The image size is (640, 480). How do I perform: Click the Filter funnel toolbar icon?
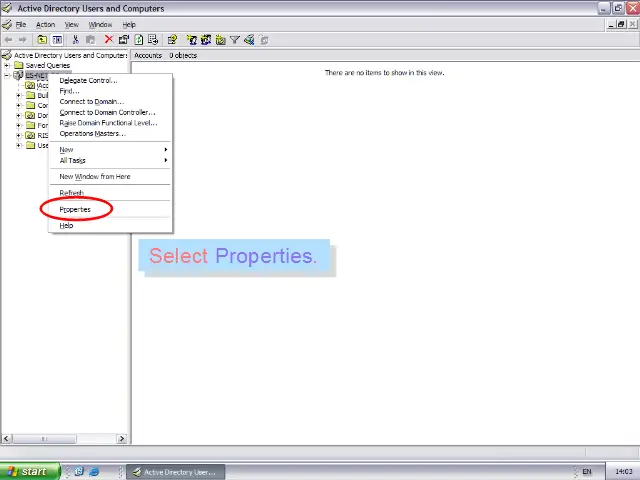coord(235,40)
